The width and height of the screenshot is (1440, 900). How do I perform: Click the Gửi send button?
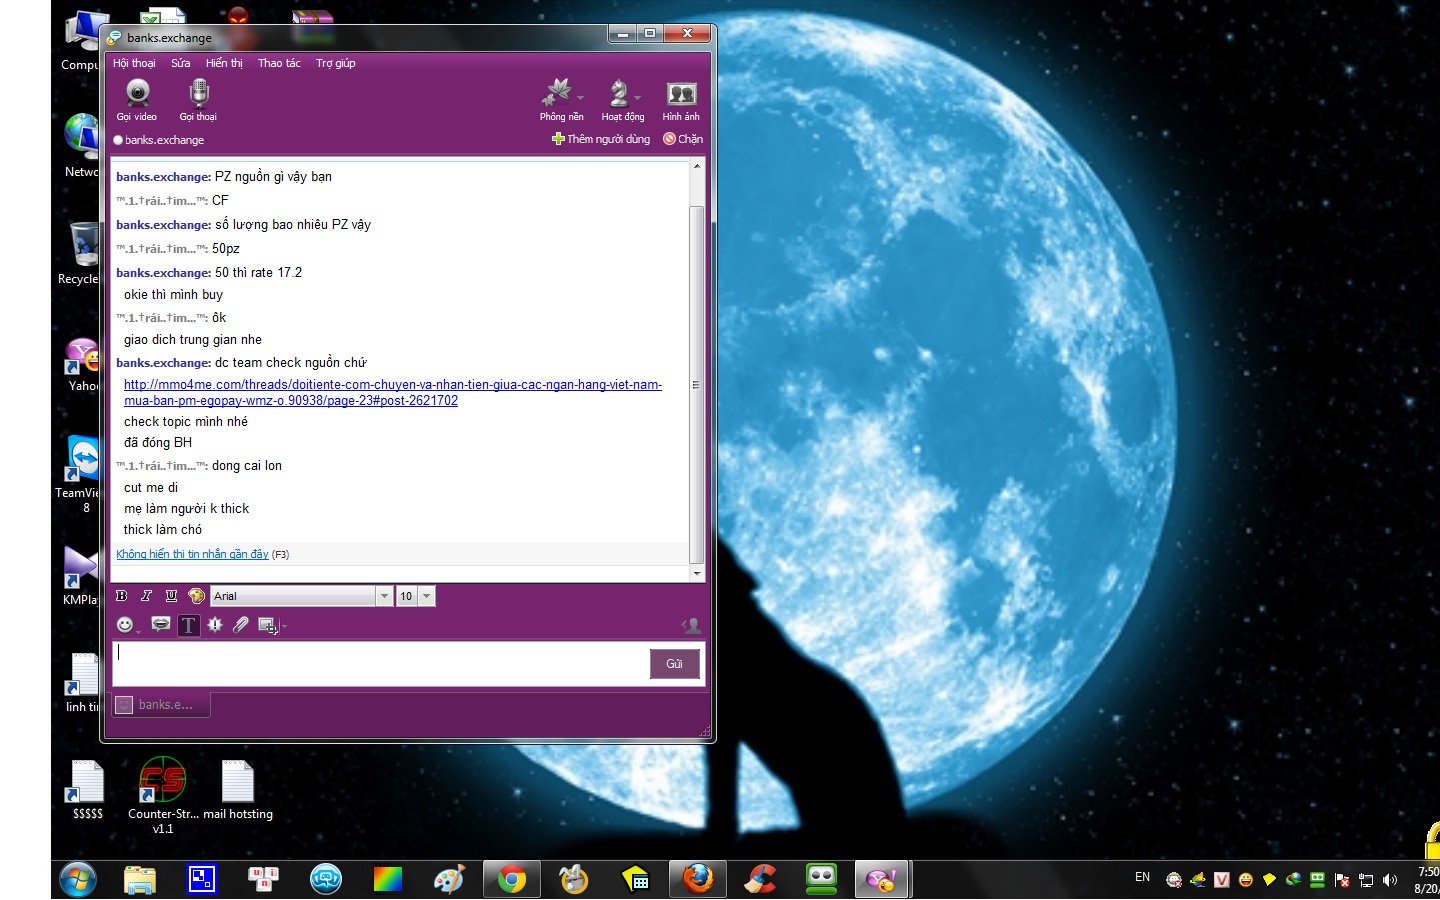tap(675, 664)
